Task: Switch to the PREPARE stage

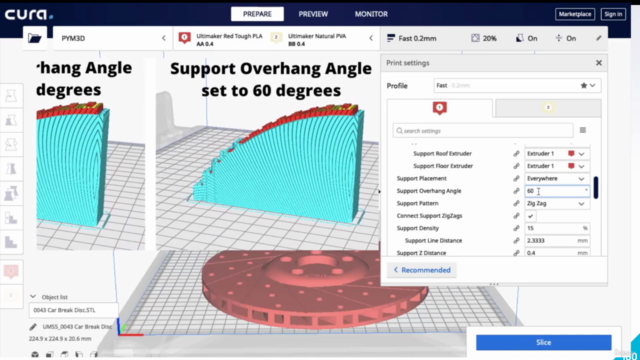Action: pos(257,14)
